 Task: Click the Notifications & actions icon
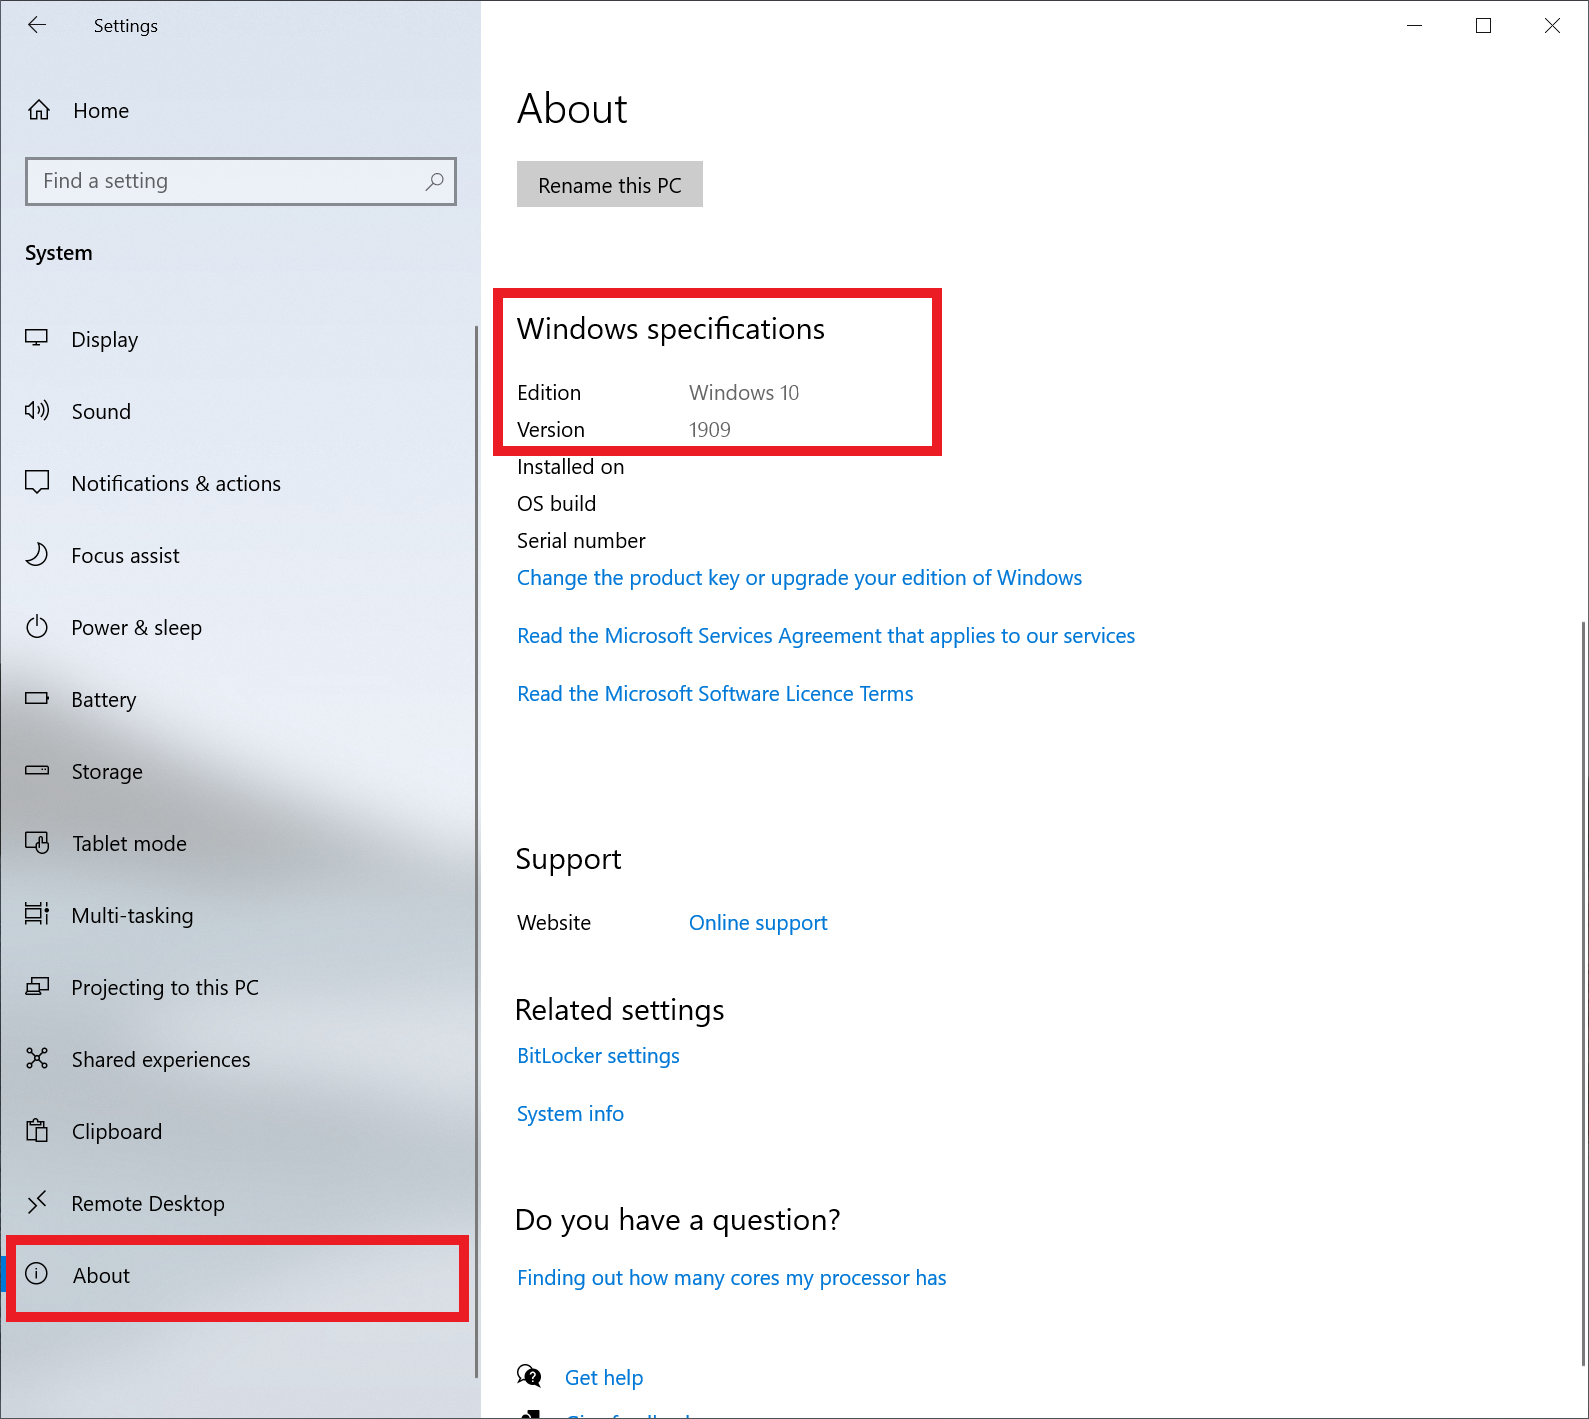click(x=37, y=483)
